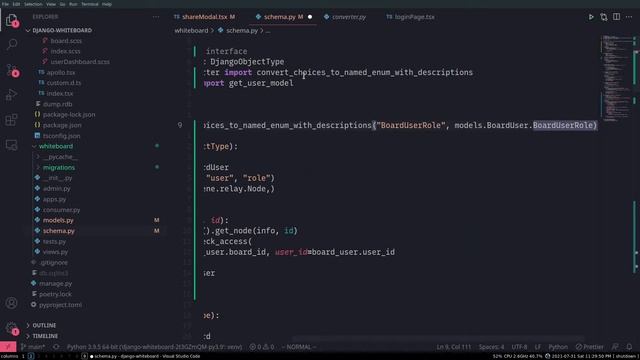The height and width of the screenshot is (360, 640).
Task: Click get_user_model in the import line
Action: point(261,83)
